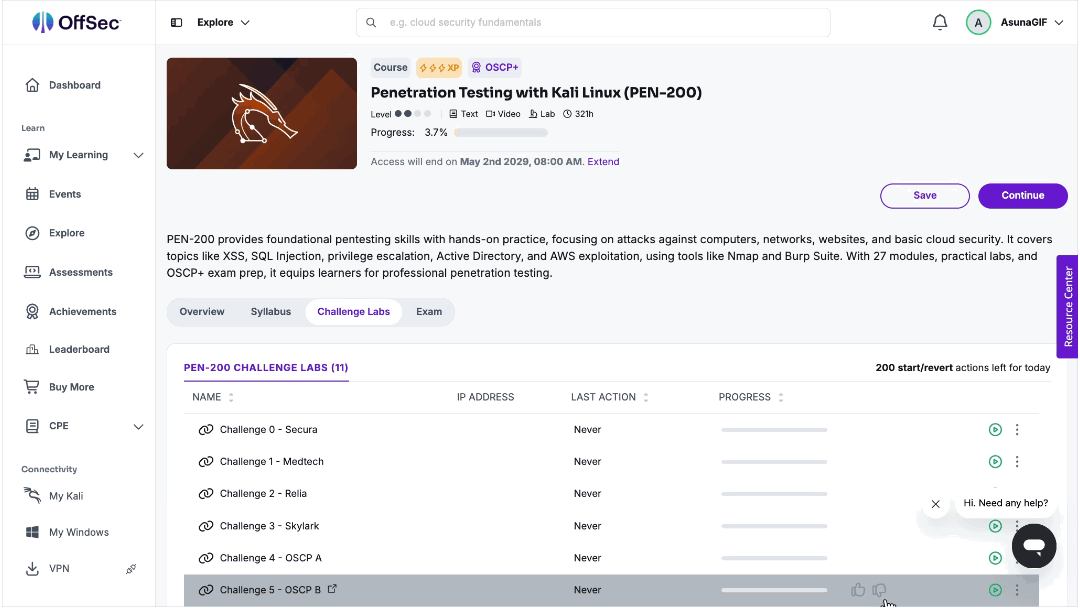The image size is (1080, 608).
Task: Open more options for Challenge 1 - Medtech
Action: click(1017, 462)
